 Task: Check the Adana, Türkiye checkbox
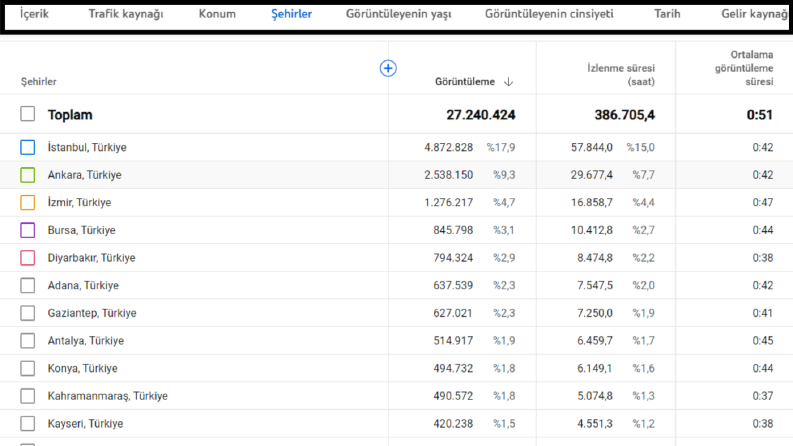click(x=28, y=285)
